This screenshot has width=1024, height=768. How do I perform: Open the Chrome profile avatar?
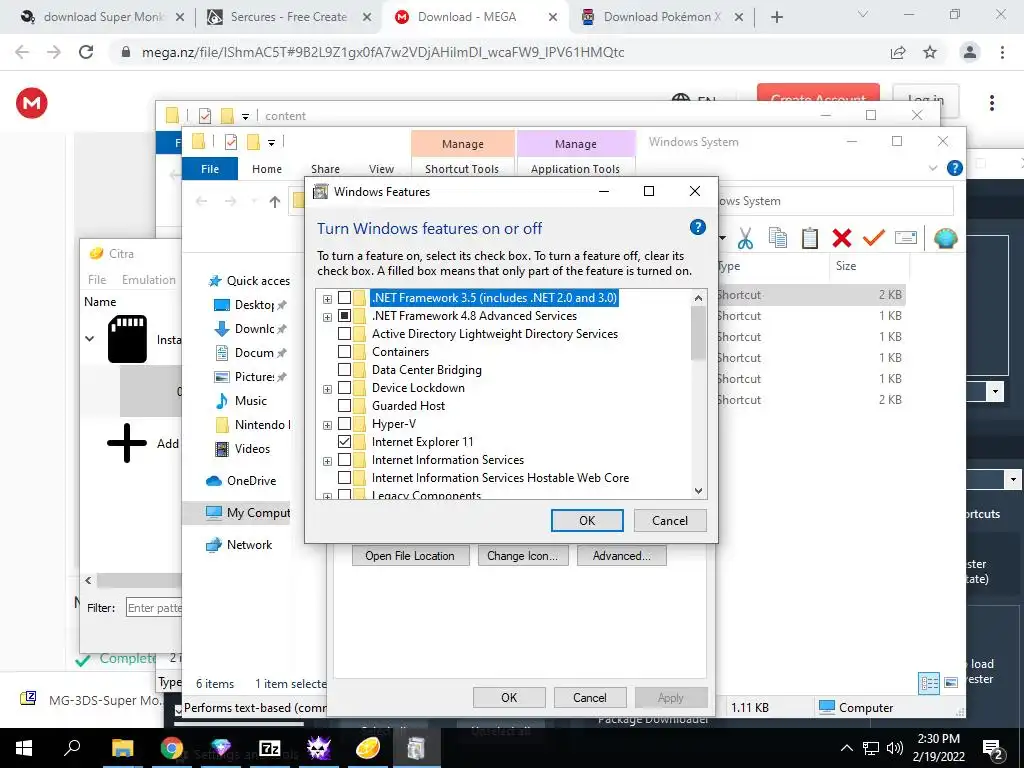point(970,52)
